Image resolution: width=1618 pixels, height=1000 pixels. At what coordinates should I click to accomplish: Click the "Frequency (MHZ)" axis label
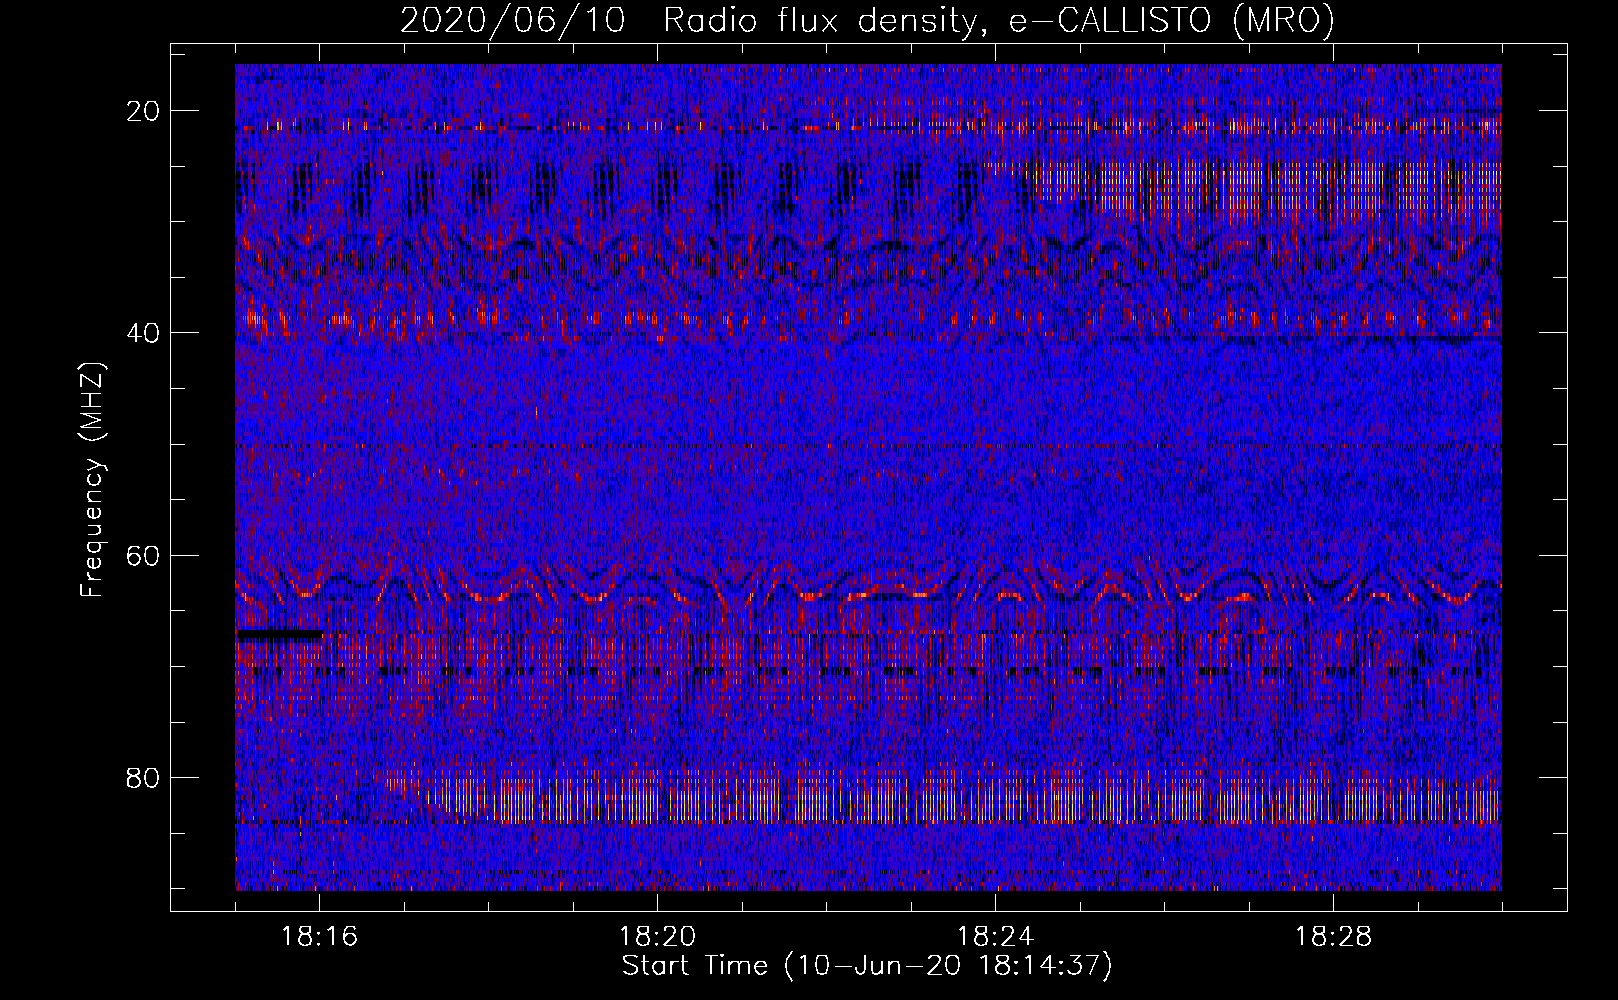pyautogui.click(x=92, y=480)
